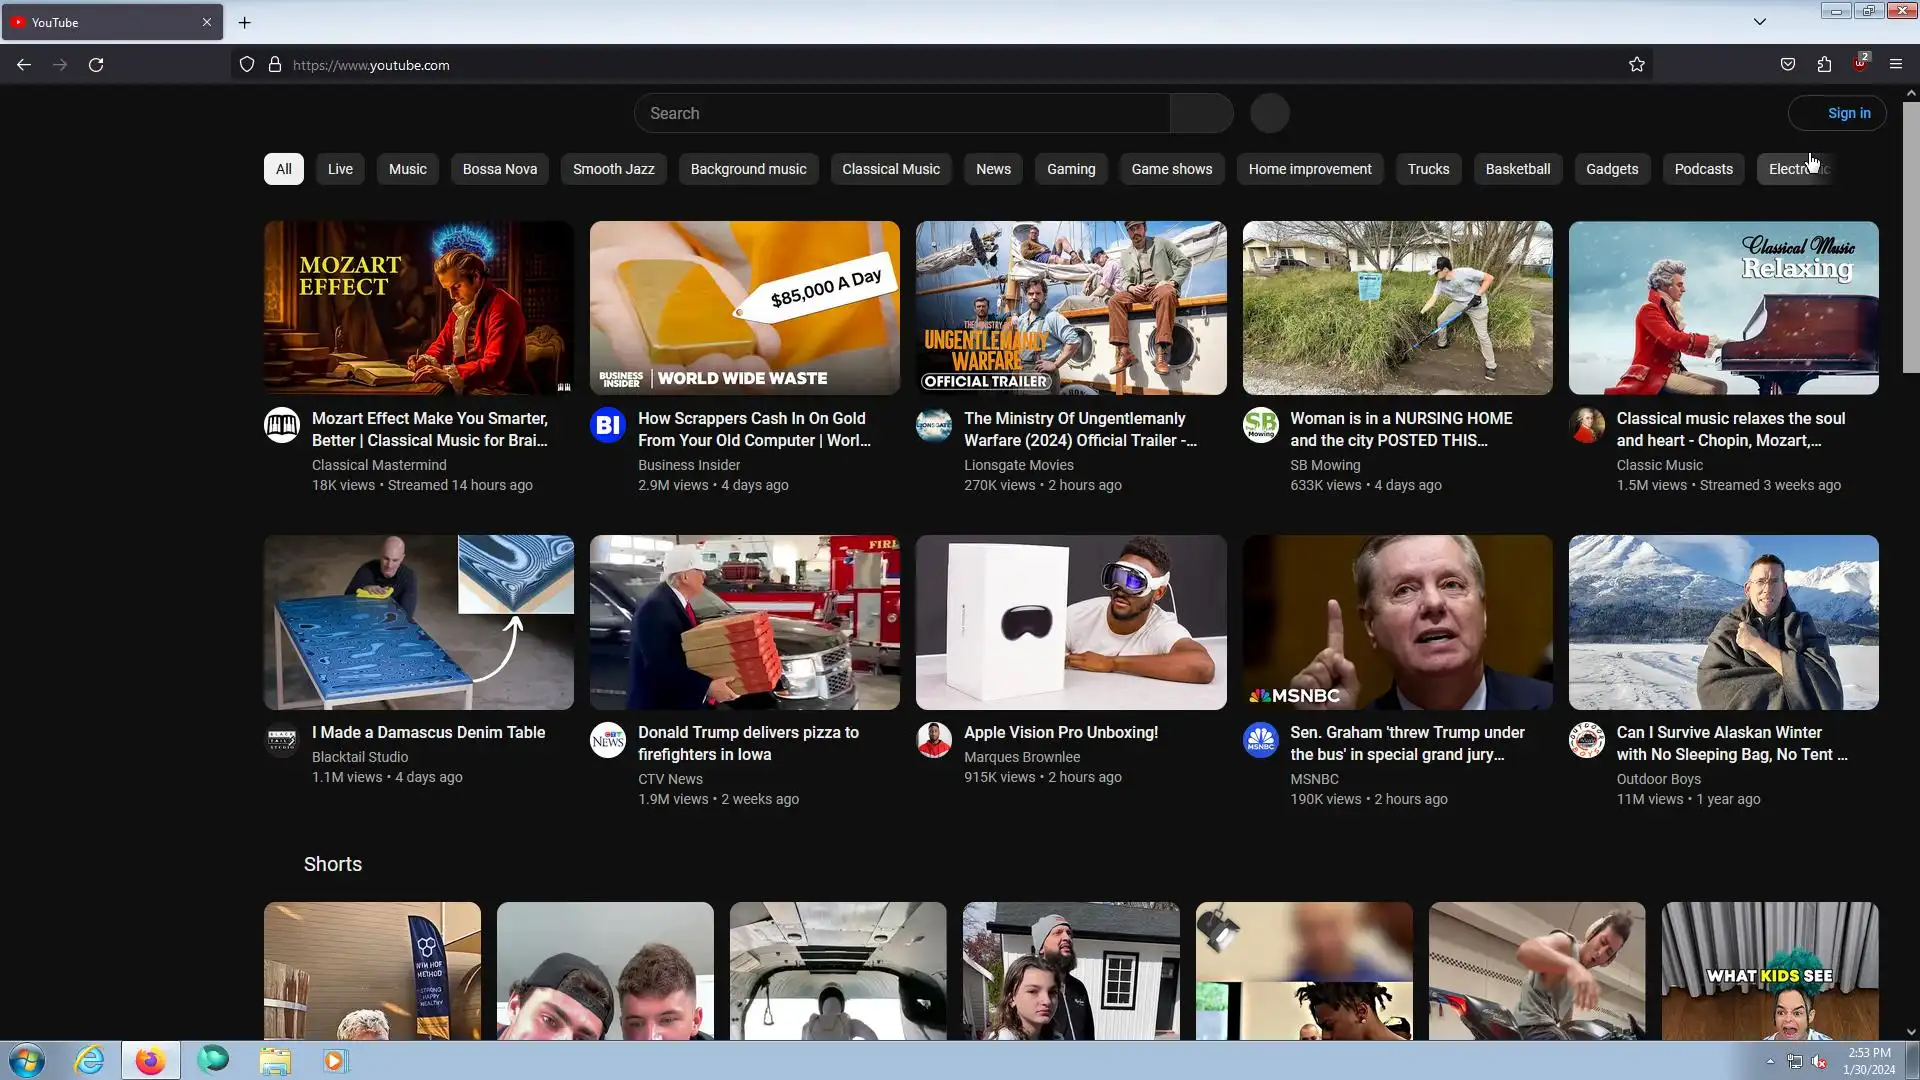Open the Apple Vision Pro Unboxing title

[x=1060, y=733]
